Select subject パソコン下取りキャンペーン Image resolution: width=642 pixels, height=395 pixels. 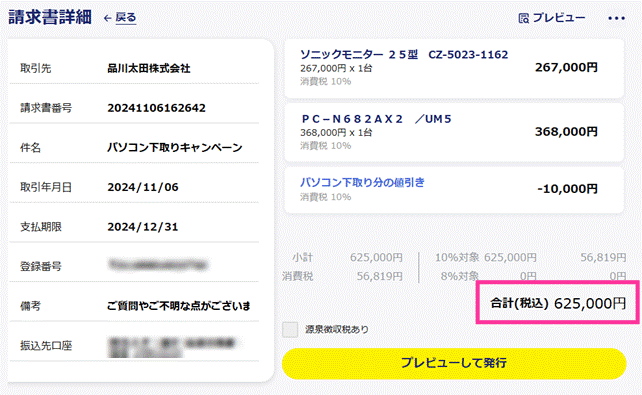tap(175, 147)
